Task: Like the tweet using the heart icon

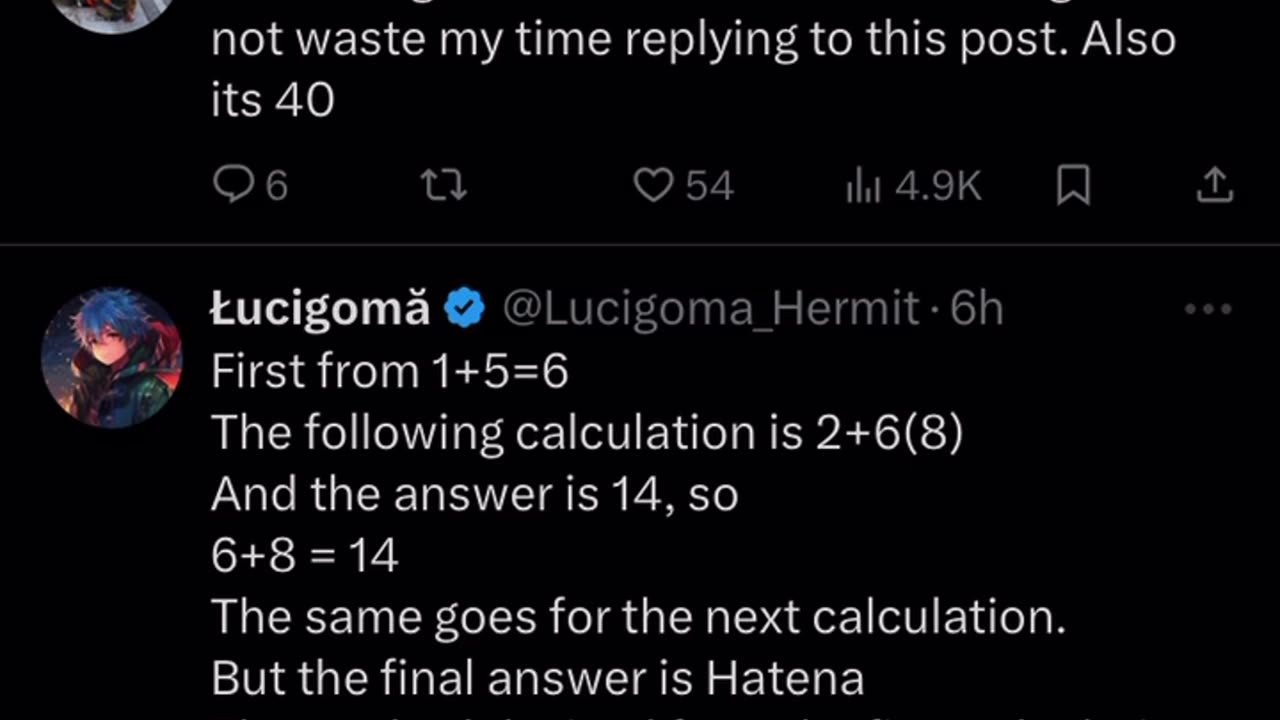Action: click(x=655, y=186)
